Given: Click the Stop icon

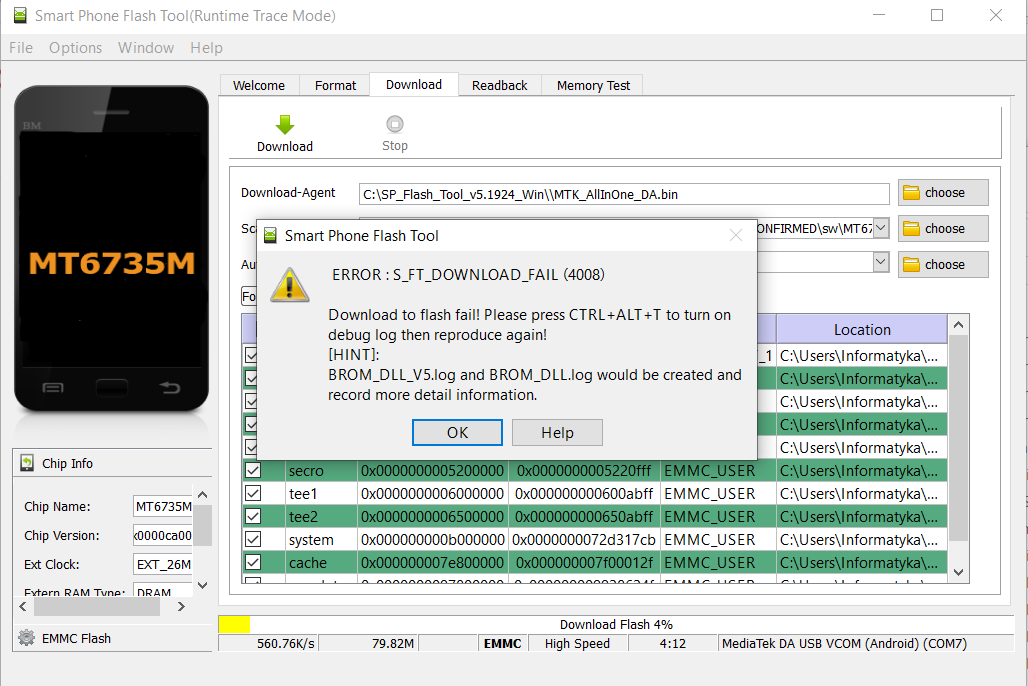Looking at the screenshot, I should coord(395,124).
